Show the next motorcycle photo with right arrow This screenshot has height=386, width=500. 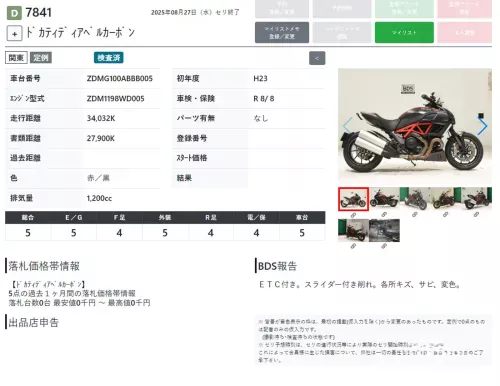[x=482, y=126]
